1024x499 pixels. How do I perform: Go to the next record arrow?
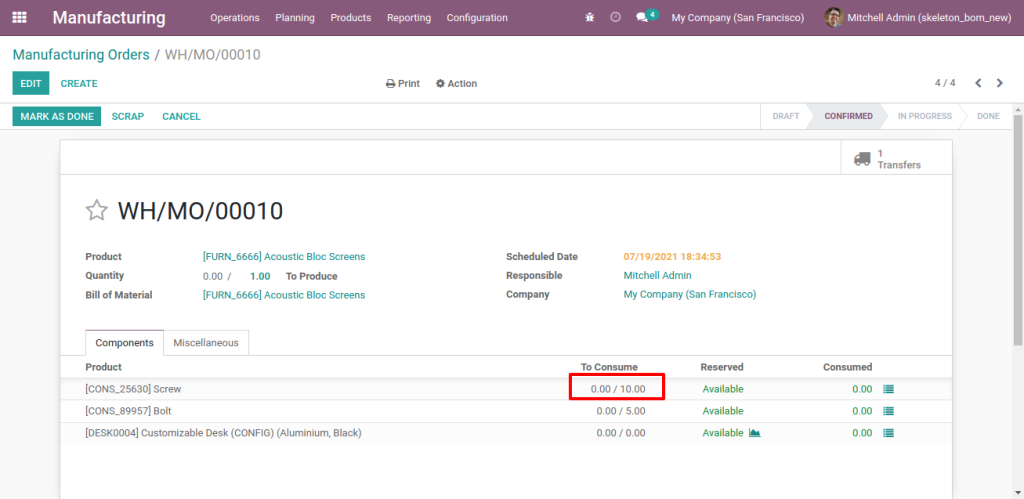click(x=999, y=83)
